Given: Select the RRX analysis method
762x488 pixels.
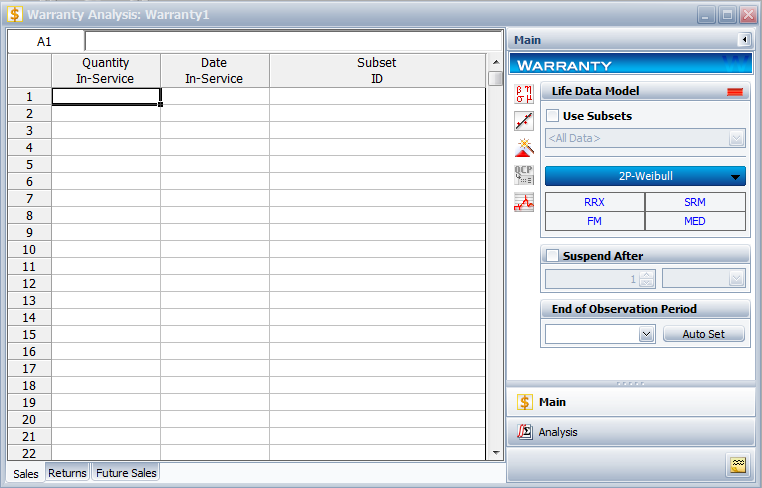Looking at the screenshot, I should pos(595,202).
